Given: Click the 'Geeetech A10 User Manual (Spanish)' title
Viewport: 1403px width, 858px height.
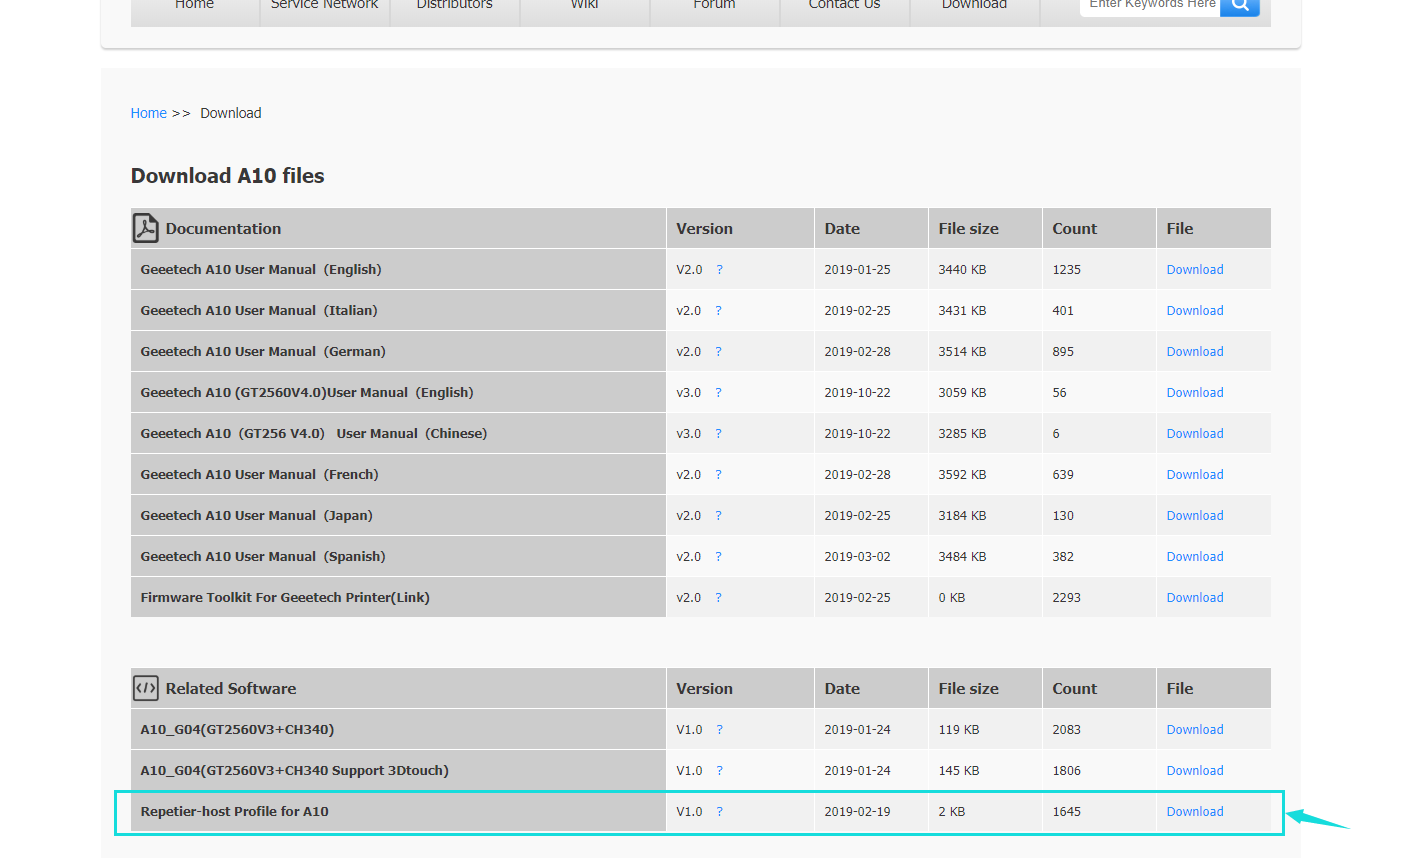Looking at the screenshot, I should (263, 557).
